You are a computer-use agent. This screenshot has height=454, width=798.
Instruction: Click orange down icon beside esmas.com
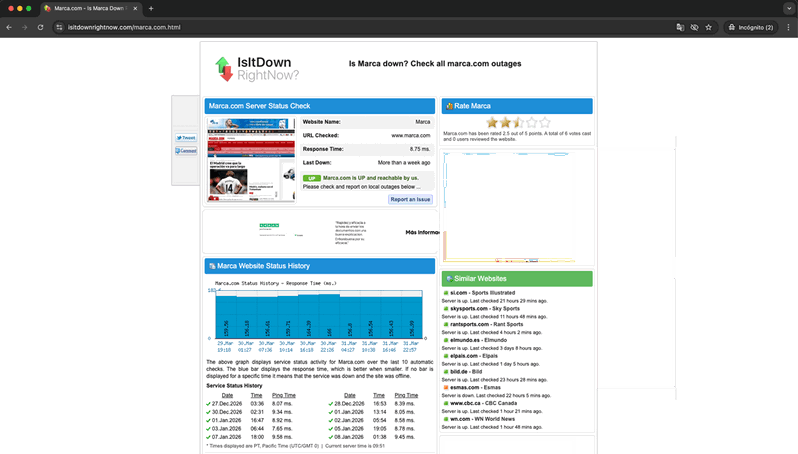[x=446, y=388]
